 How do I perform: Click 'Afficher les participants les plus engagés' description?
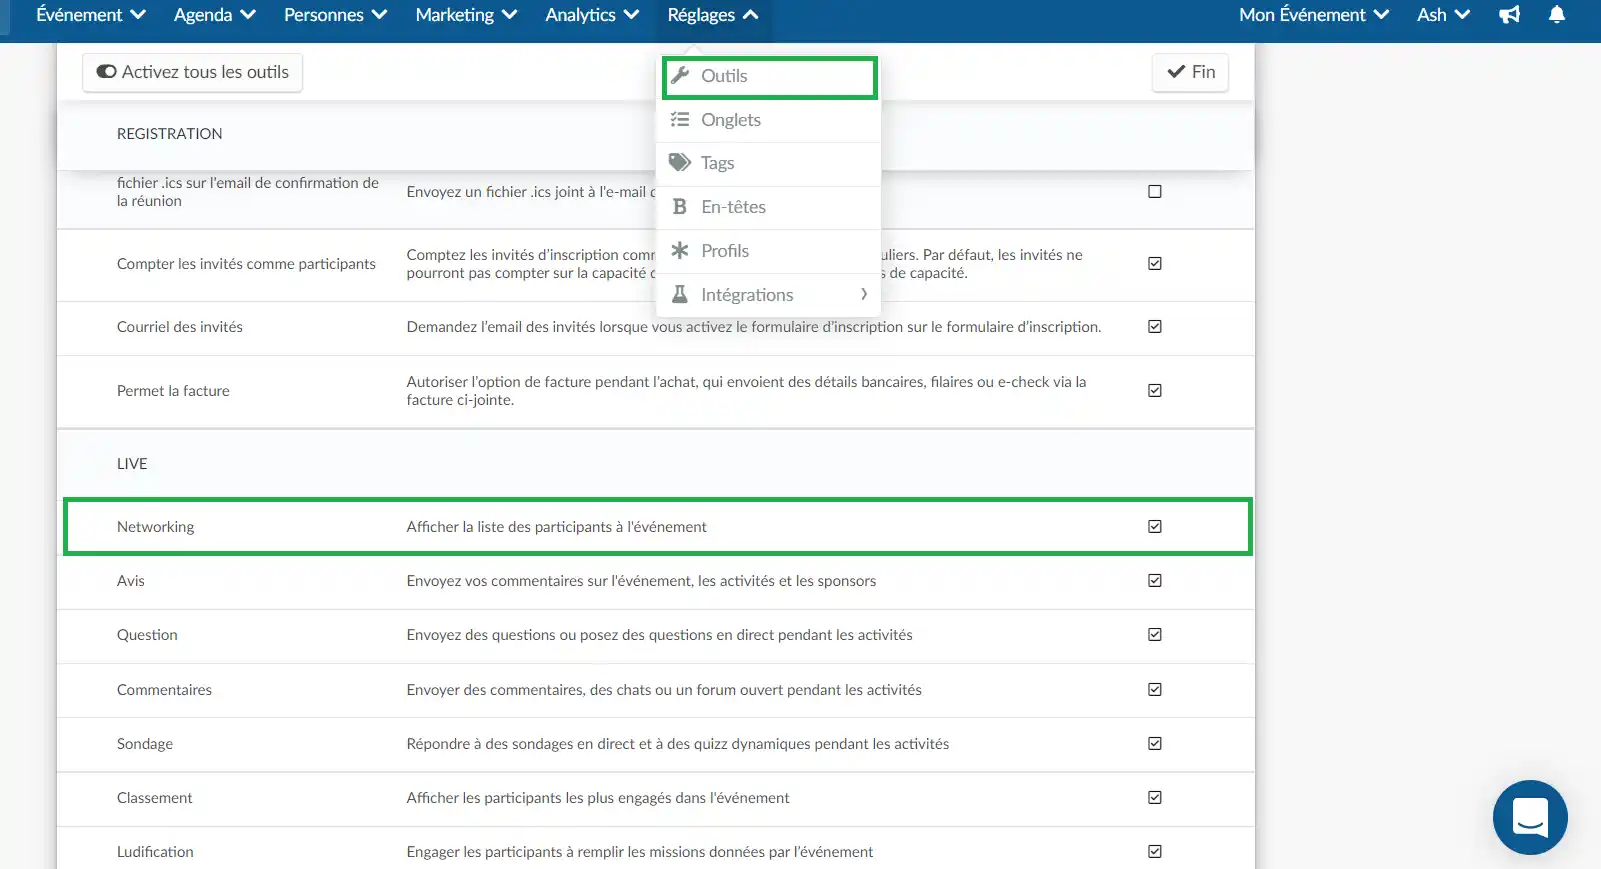[598, 798]
